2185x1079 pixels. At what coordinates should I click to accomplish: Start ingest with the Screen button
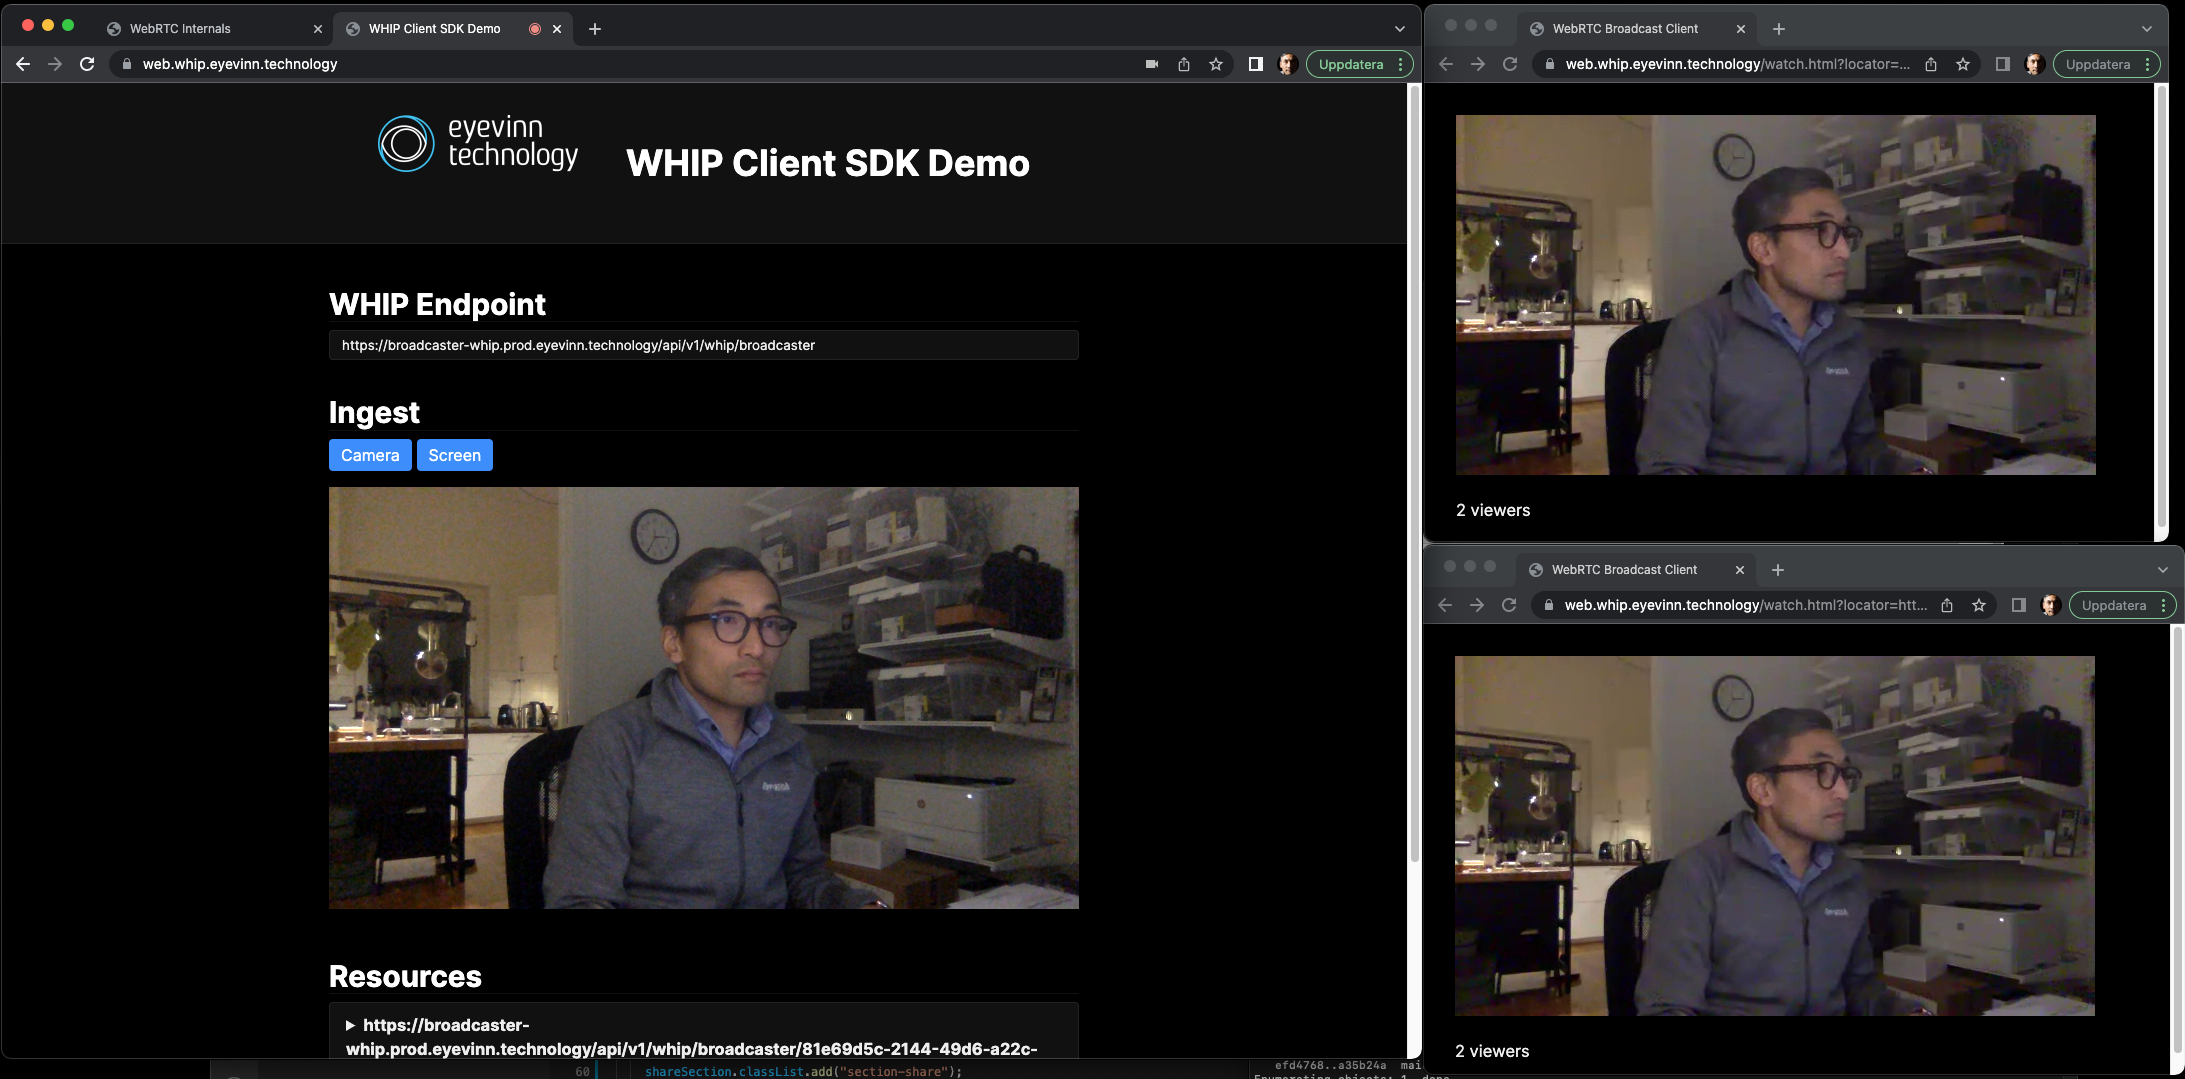(x=455, y=455)
